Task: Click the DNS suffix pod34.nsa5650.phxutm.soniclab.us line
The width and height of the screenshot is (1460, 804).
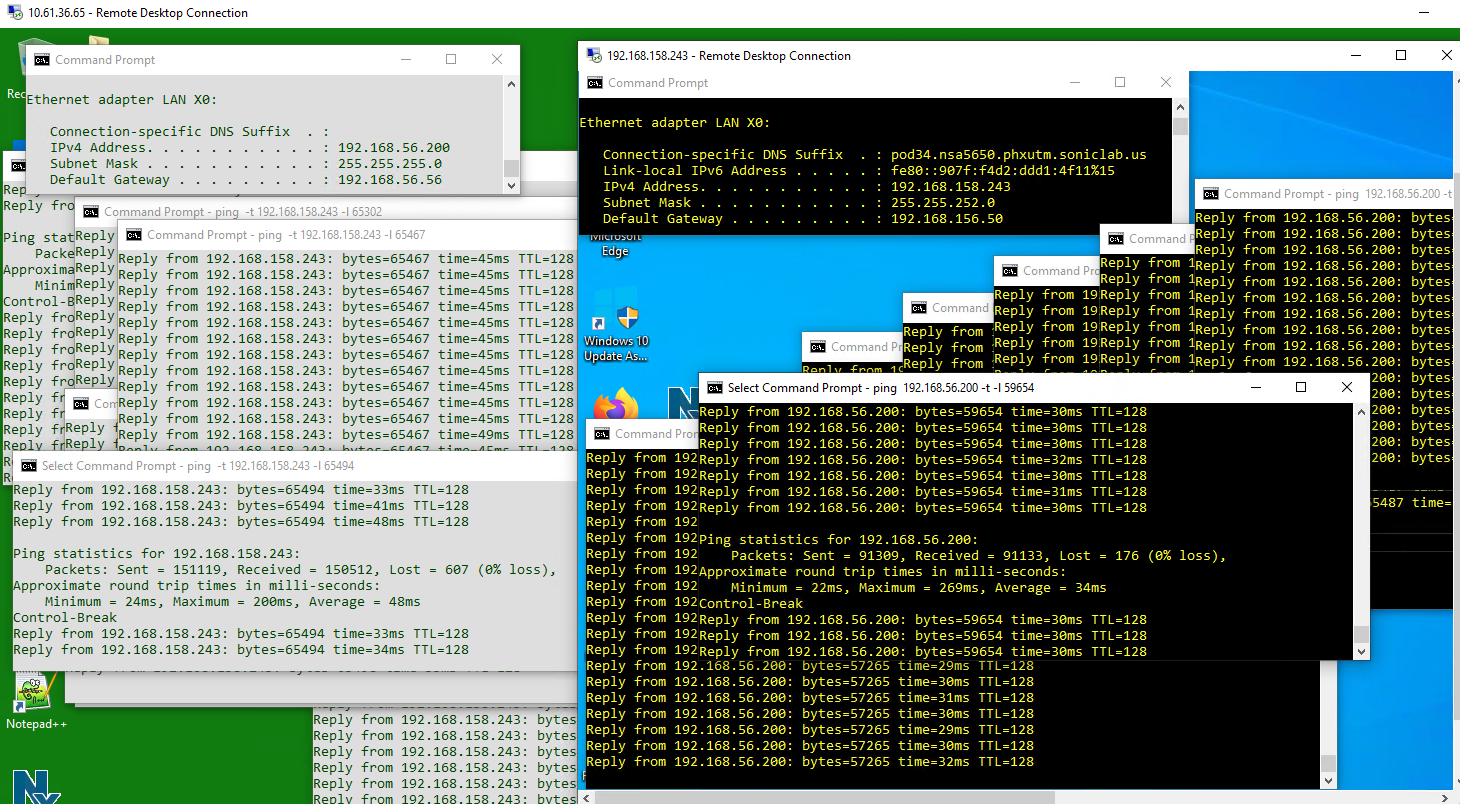Action: click(874, 155)
